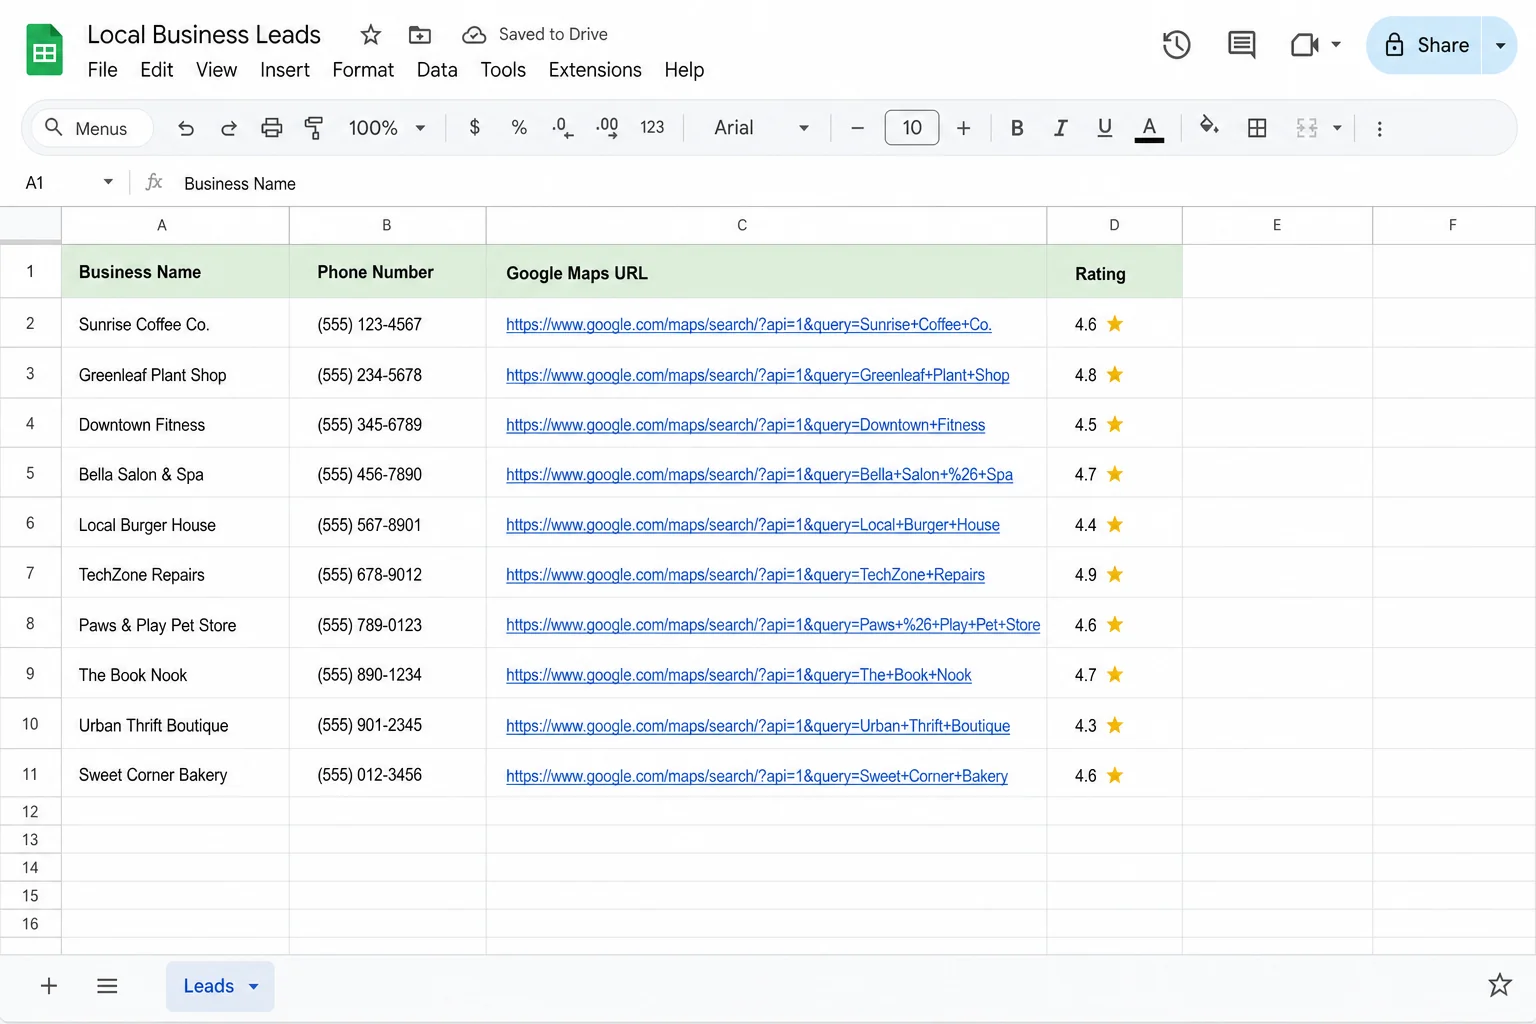The image size is (1536, 1024).
Task: Open the Tools menu
Action: (x=503, y=70)
